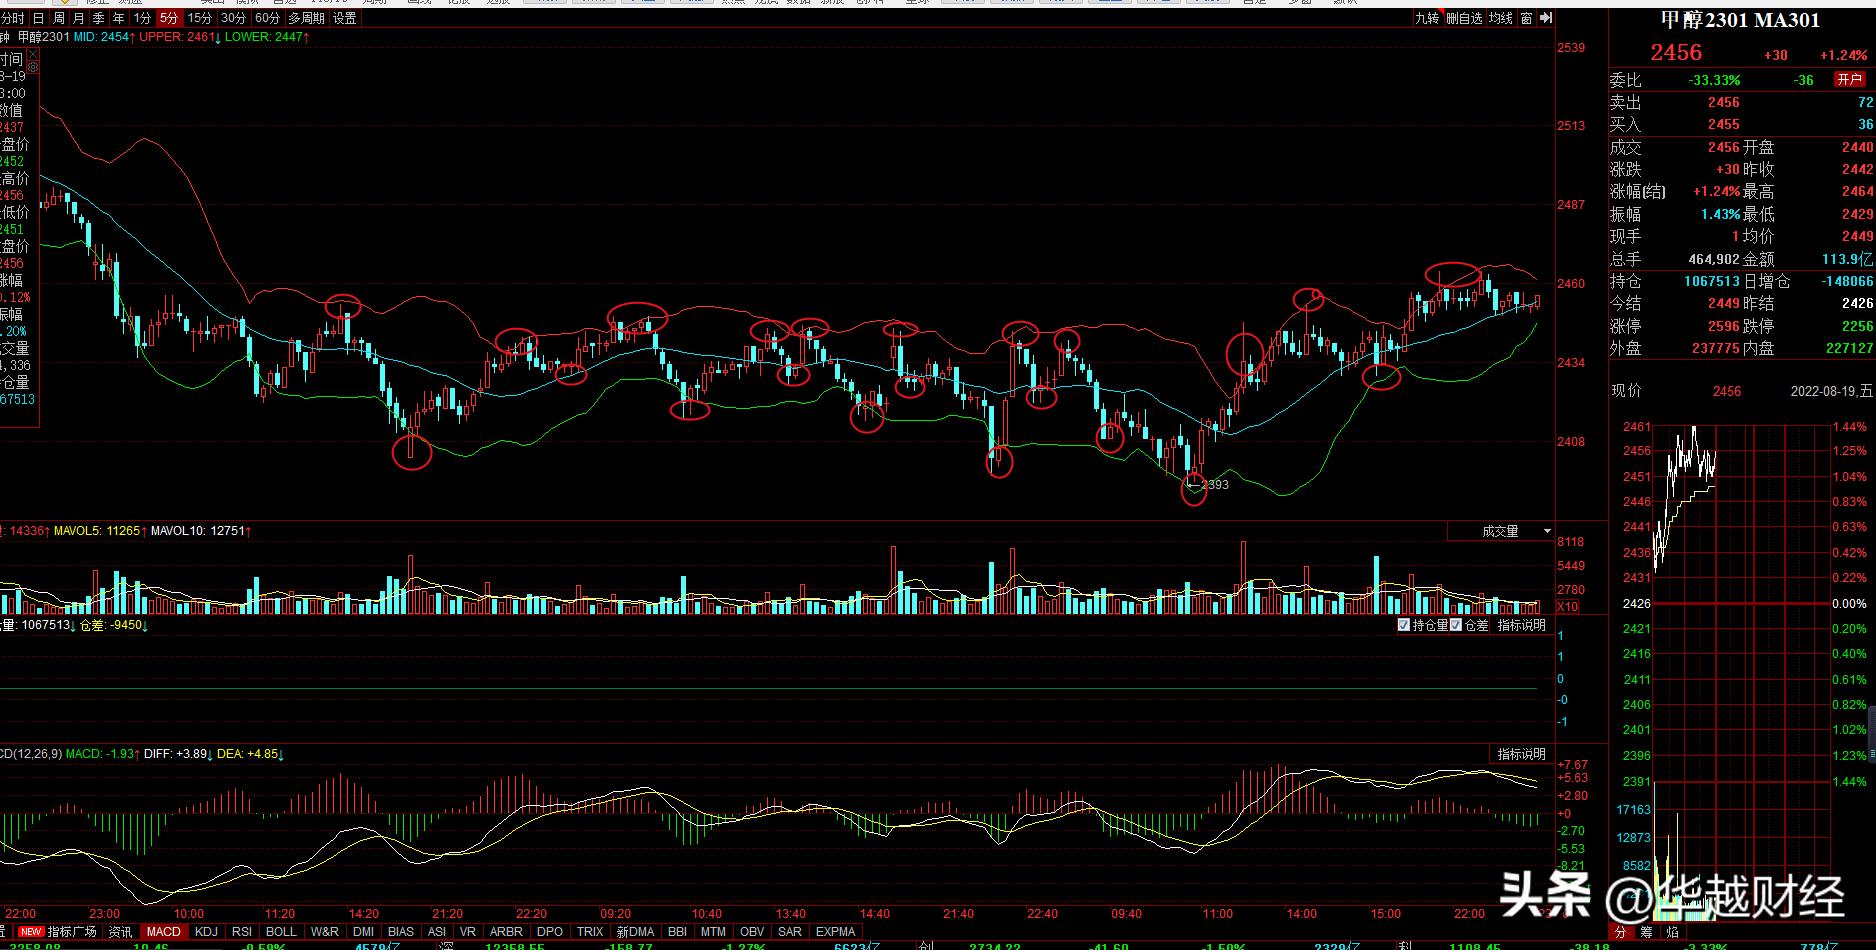
Task: Open the 多周期 multi-period option
Action: (306, 18)
